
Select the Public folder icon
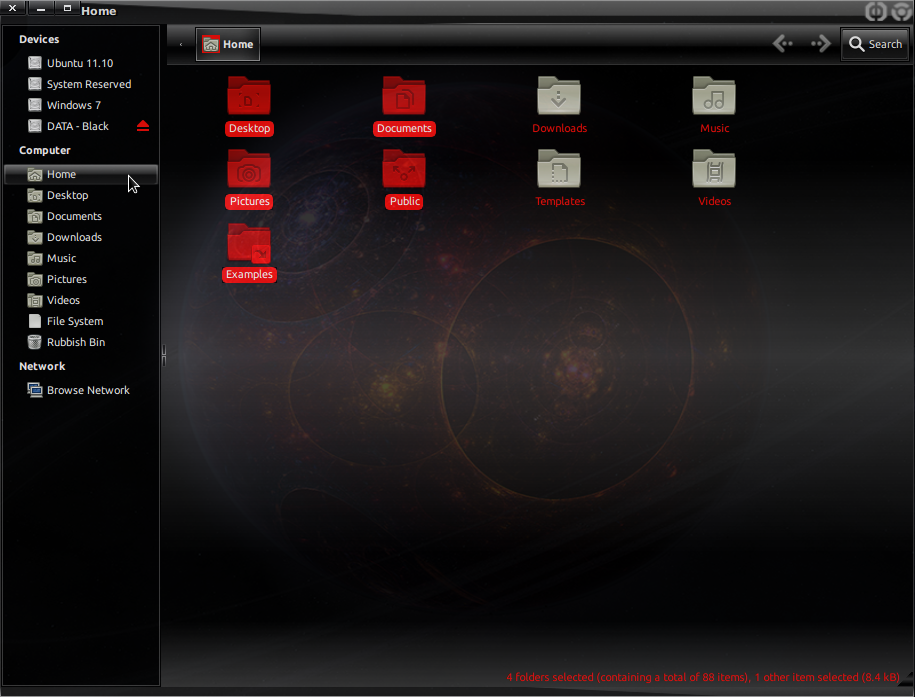pos(404,169)
